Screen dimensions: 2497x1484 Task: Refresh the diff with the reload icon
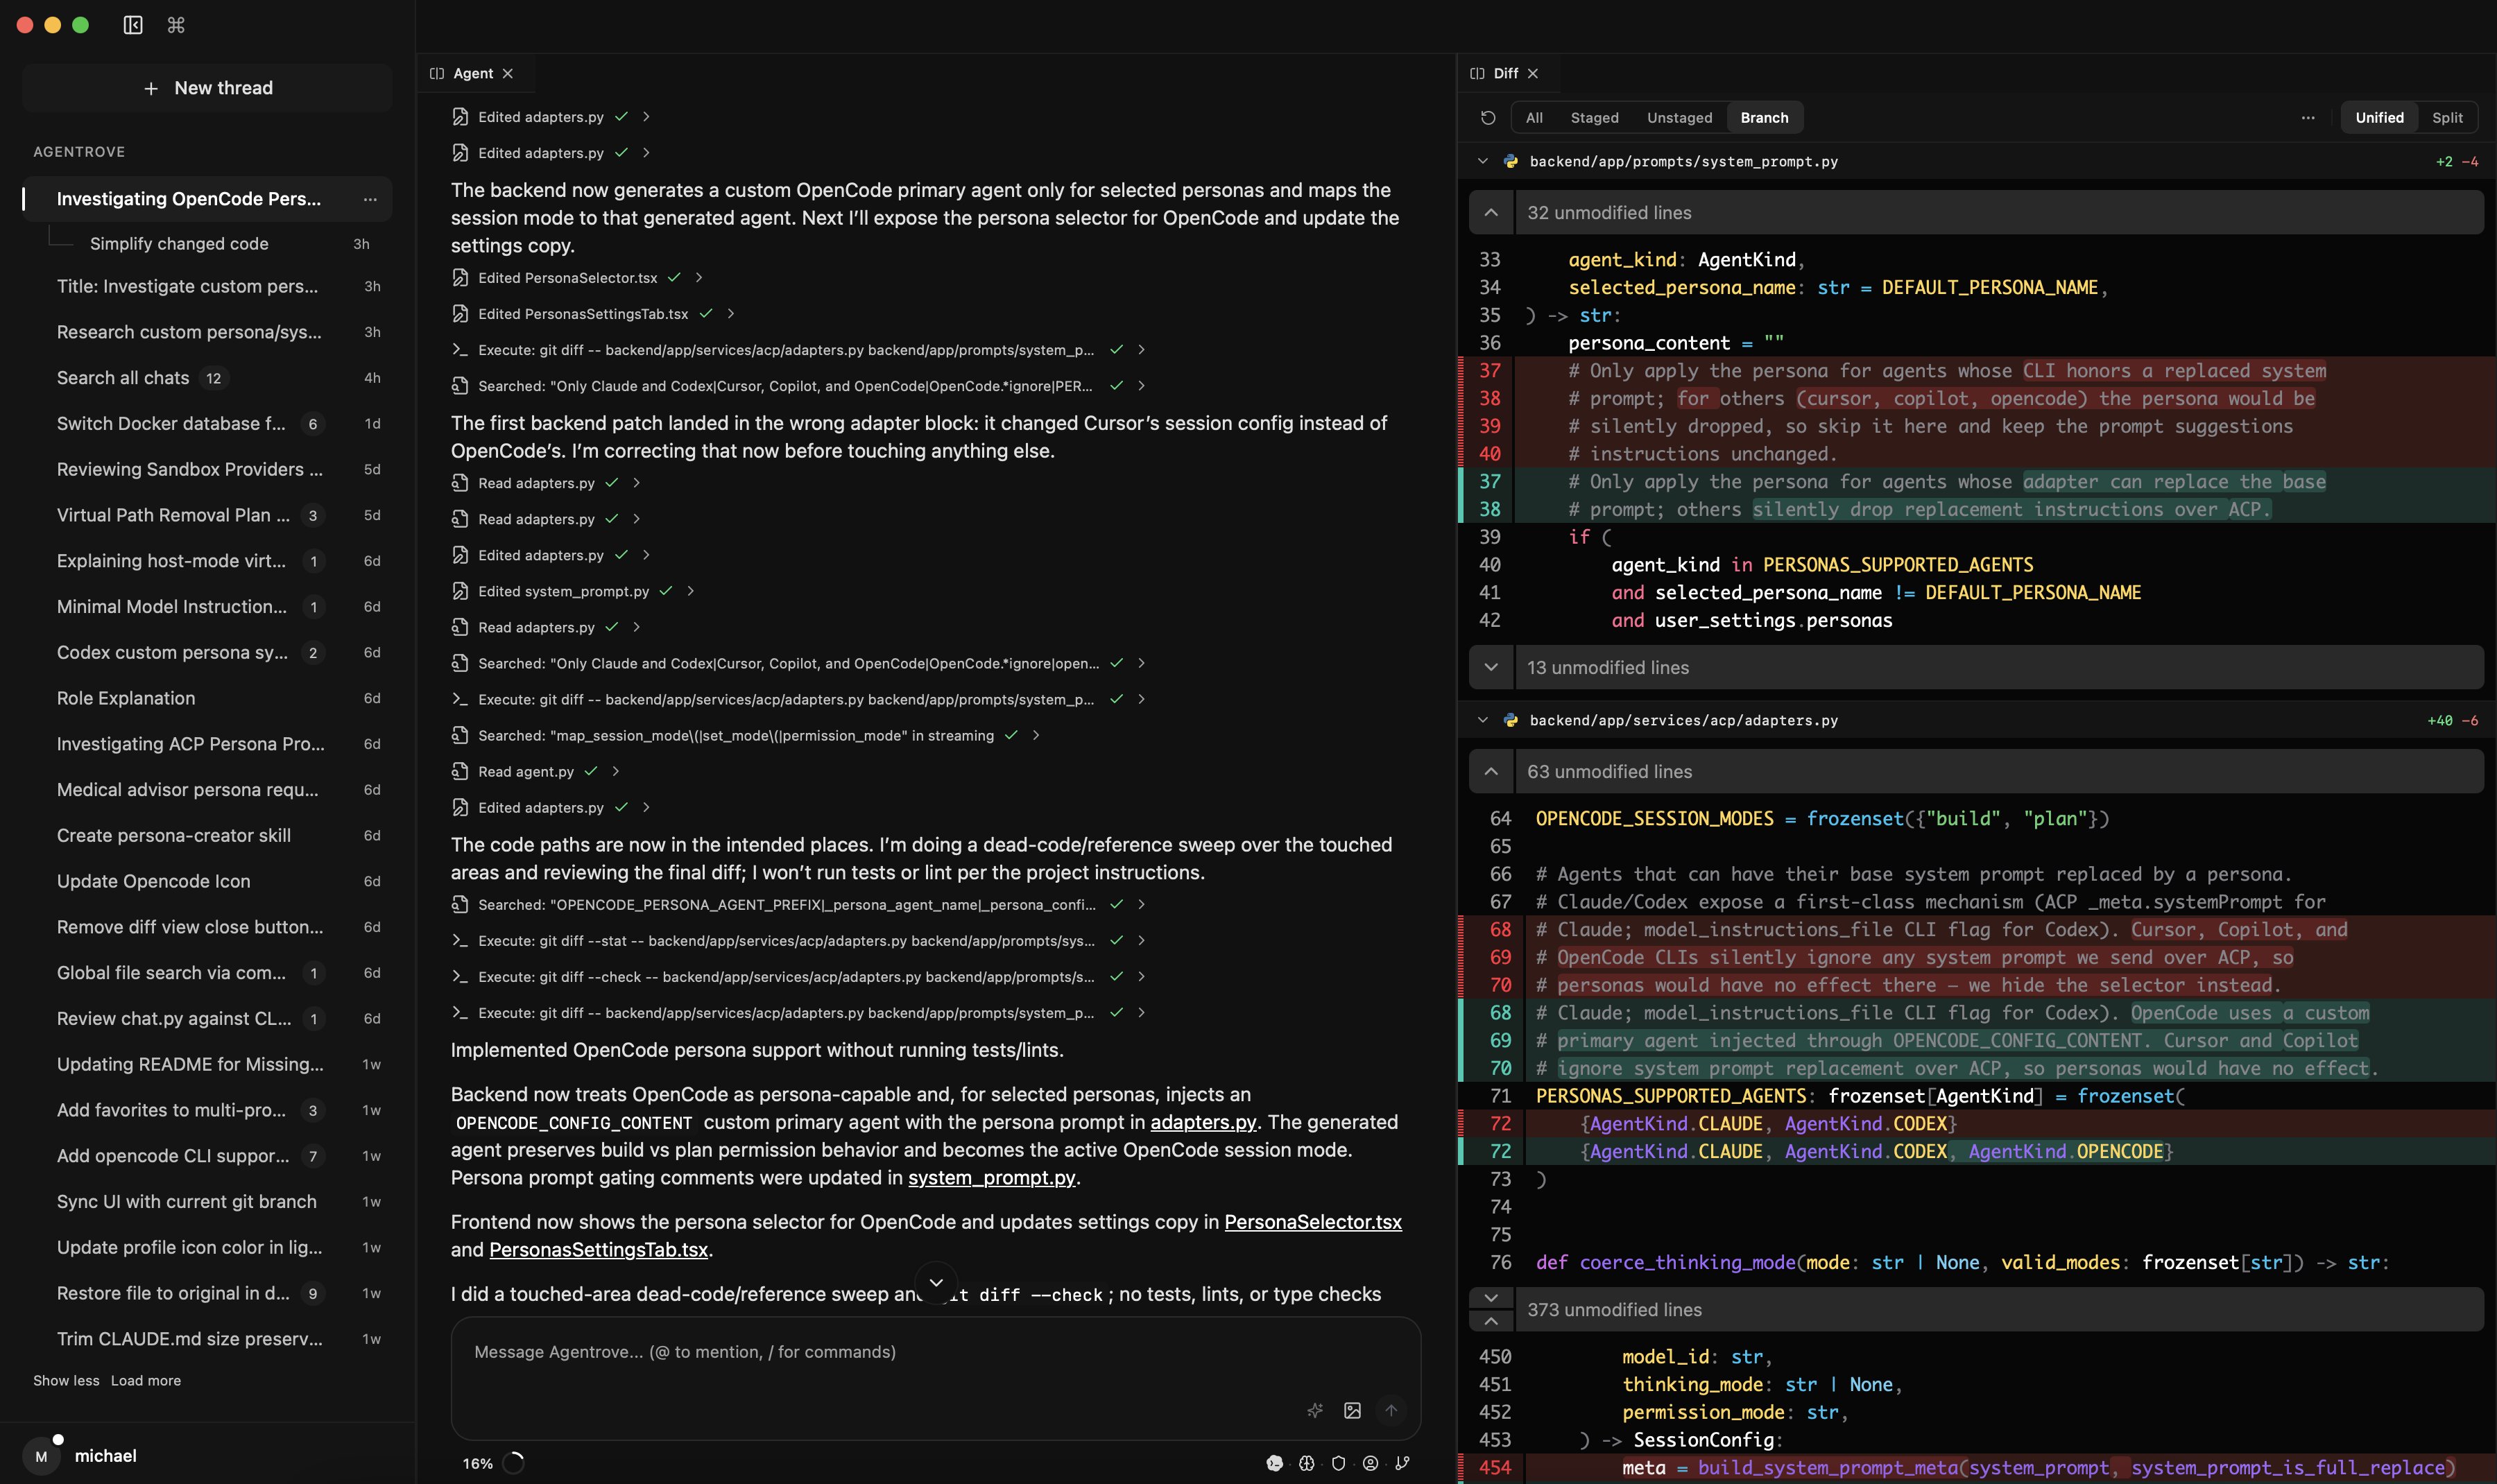[1488, 118]
